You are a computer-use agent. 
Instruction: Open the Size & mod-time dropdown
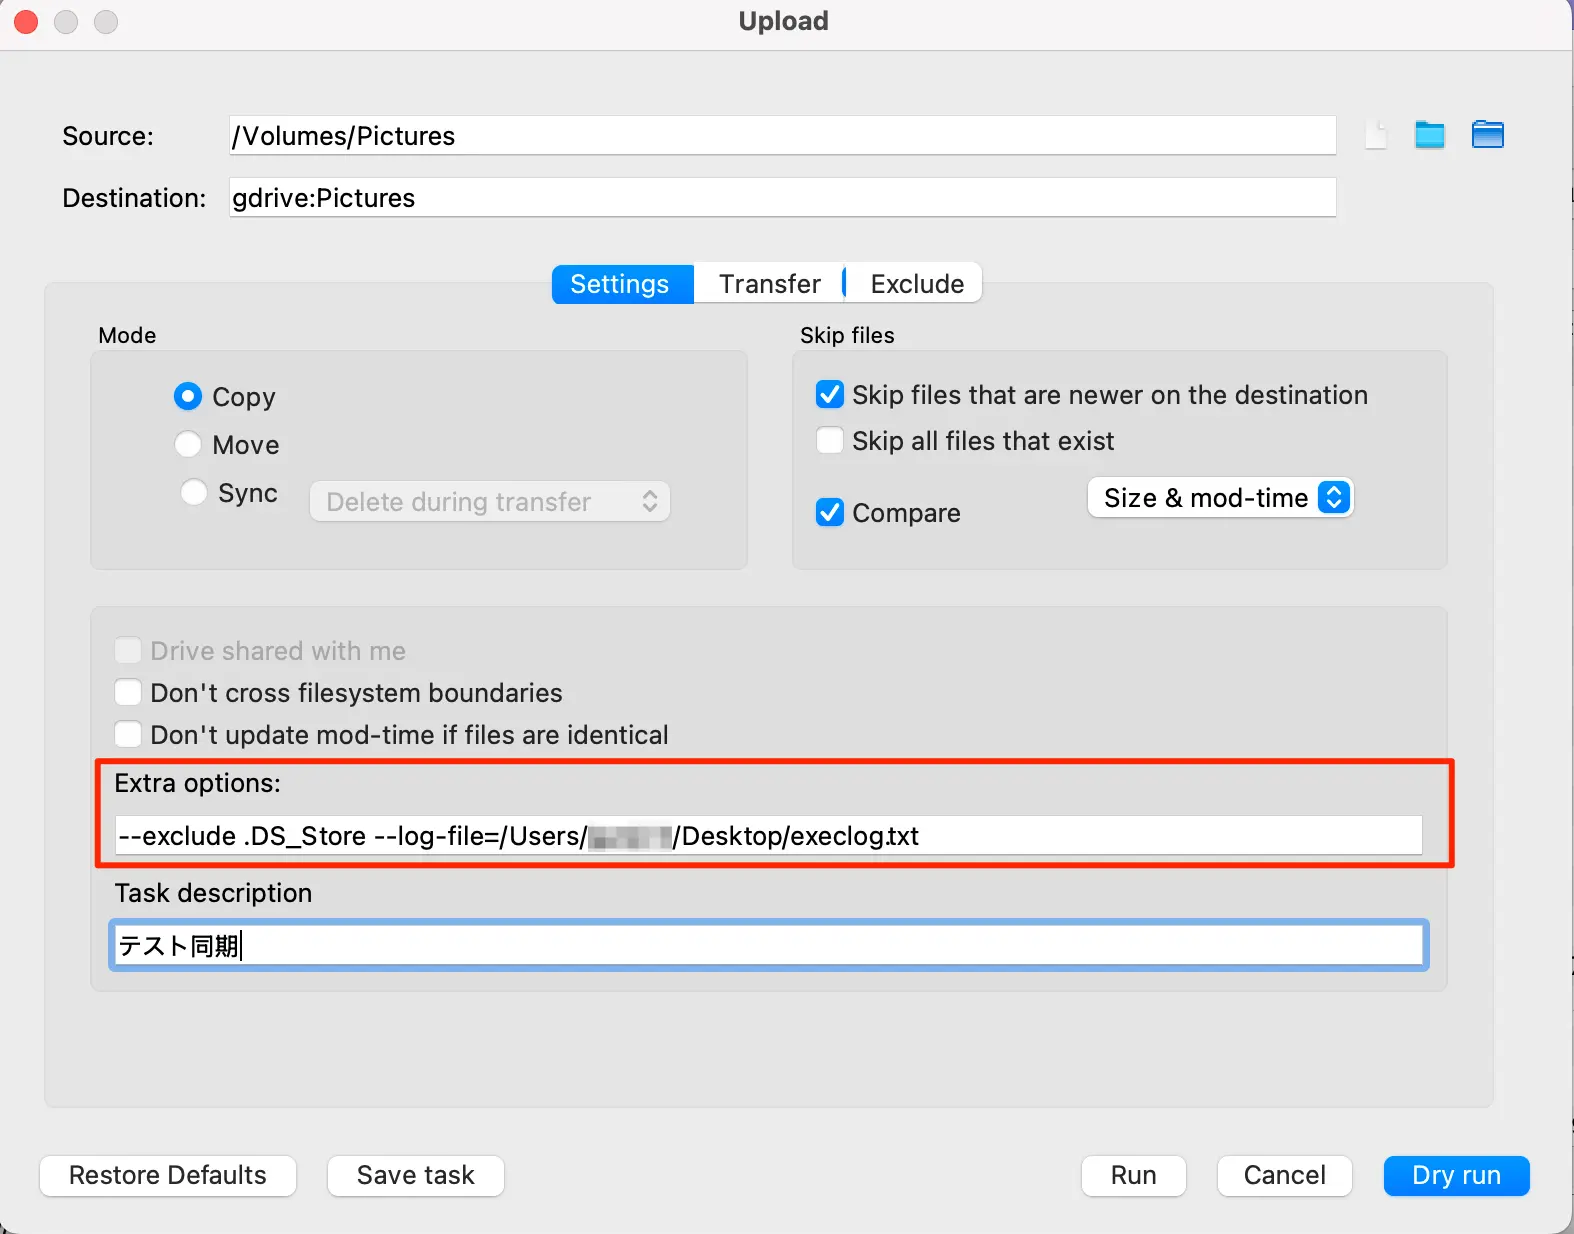pyautogui.click(x=1220, y=498)
